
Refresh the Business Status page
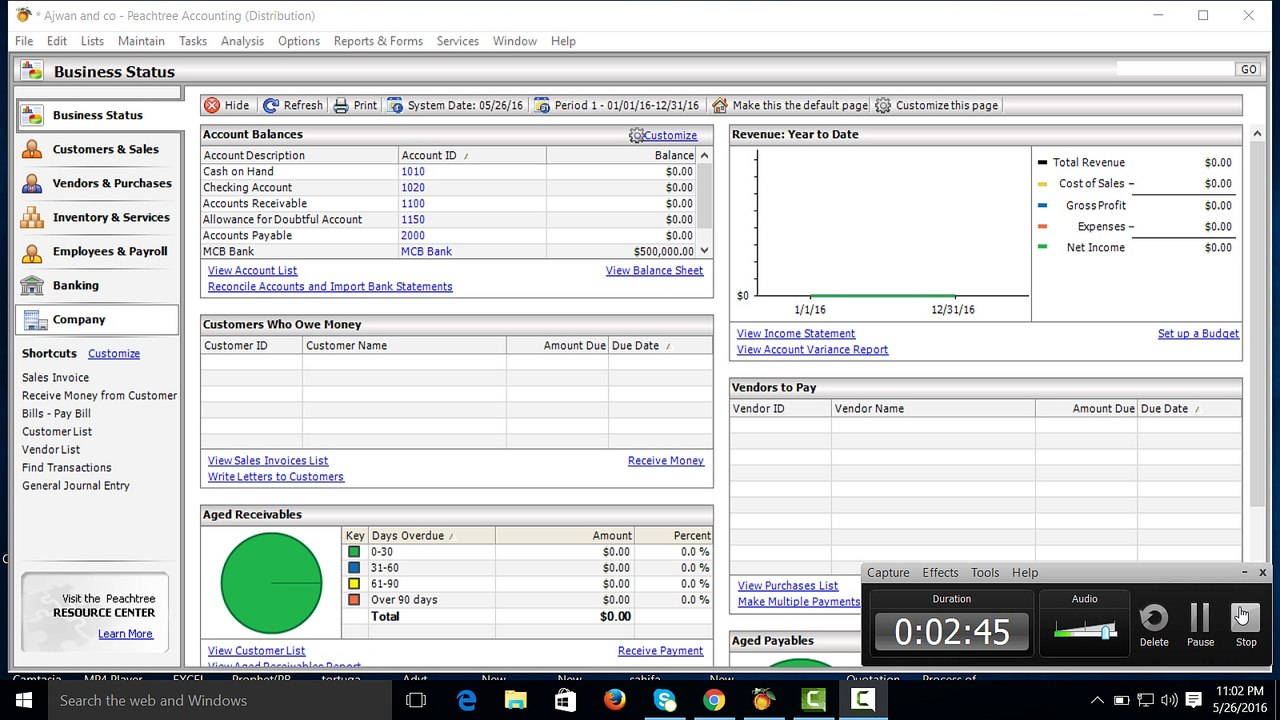pos(293,105)
